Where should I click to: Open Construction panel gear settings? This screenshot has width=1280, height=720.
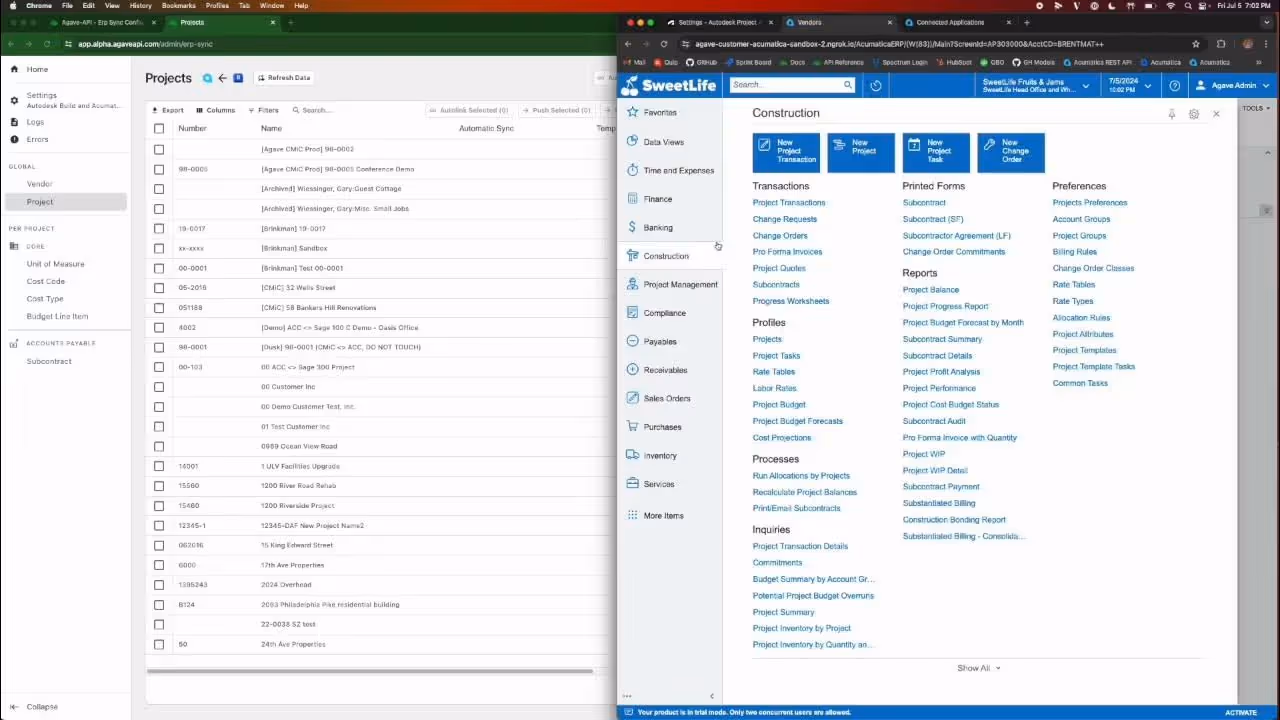point(1194,114)
